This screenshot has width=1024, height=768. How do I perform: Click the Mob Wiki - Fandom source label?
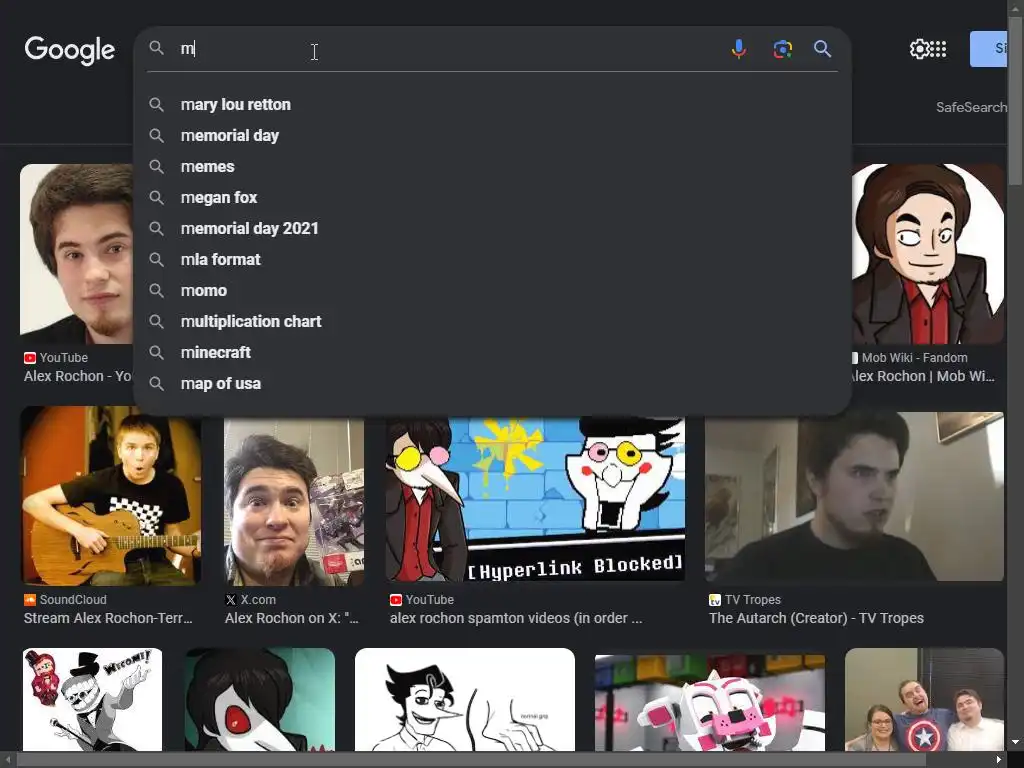coord(914,358)
